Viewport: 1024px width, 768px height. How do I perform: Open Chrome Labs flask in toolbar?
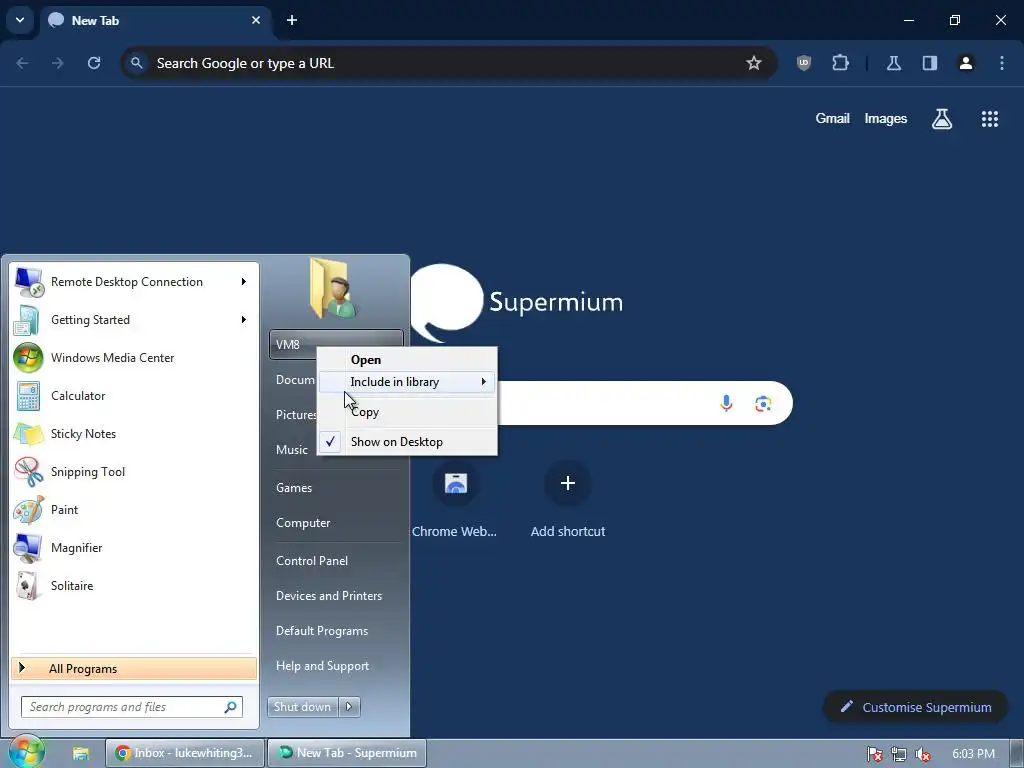(x=893, y=63)
